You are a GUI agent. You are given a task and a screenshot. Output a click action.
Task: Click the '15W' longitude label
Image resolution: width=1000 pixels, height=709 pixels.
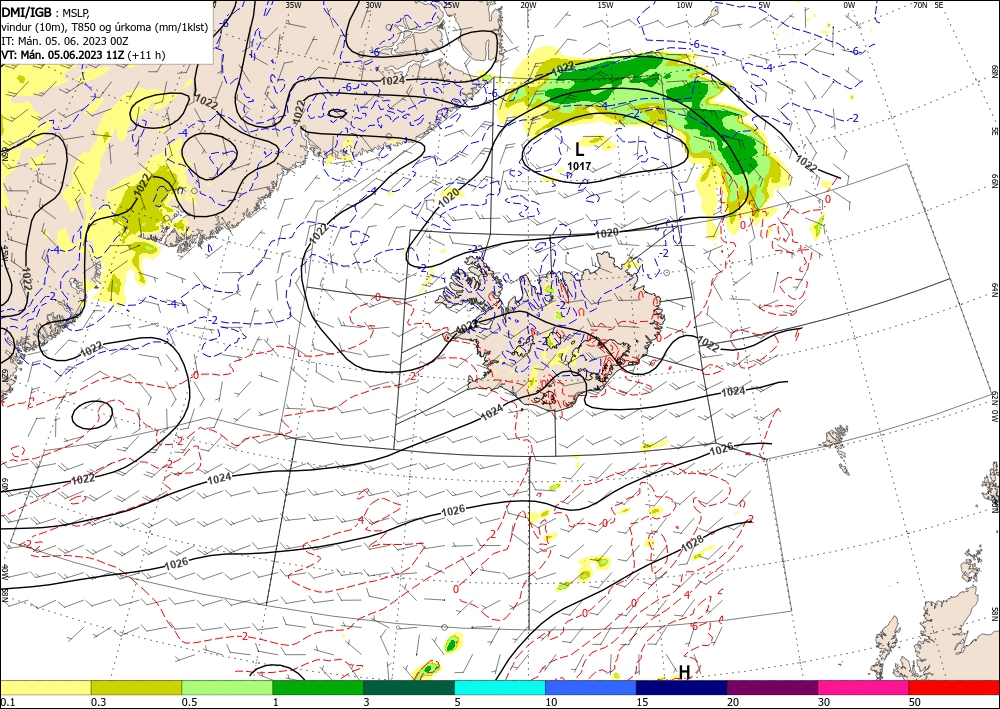tap(606, 5)
